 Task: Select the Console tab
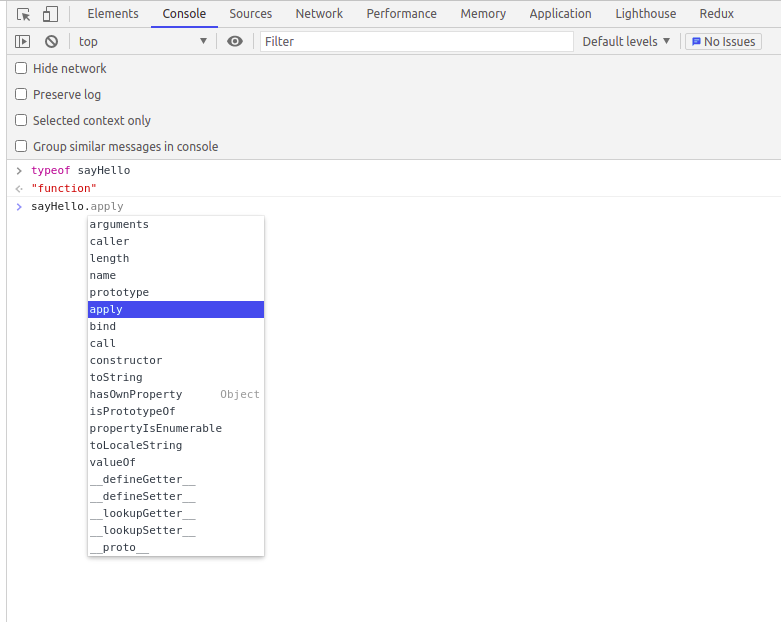tap(184, 13)
